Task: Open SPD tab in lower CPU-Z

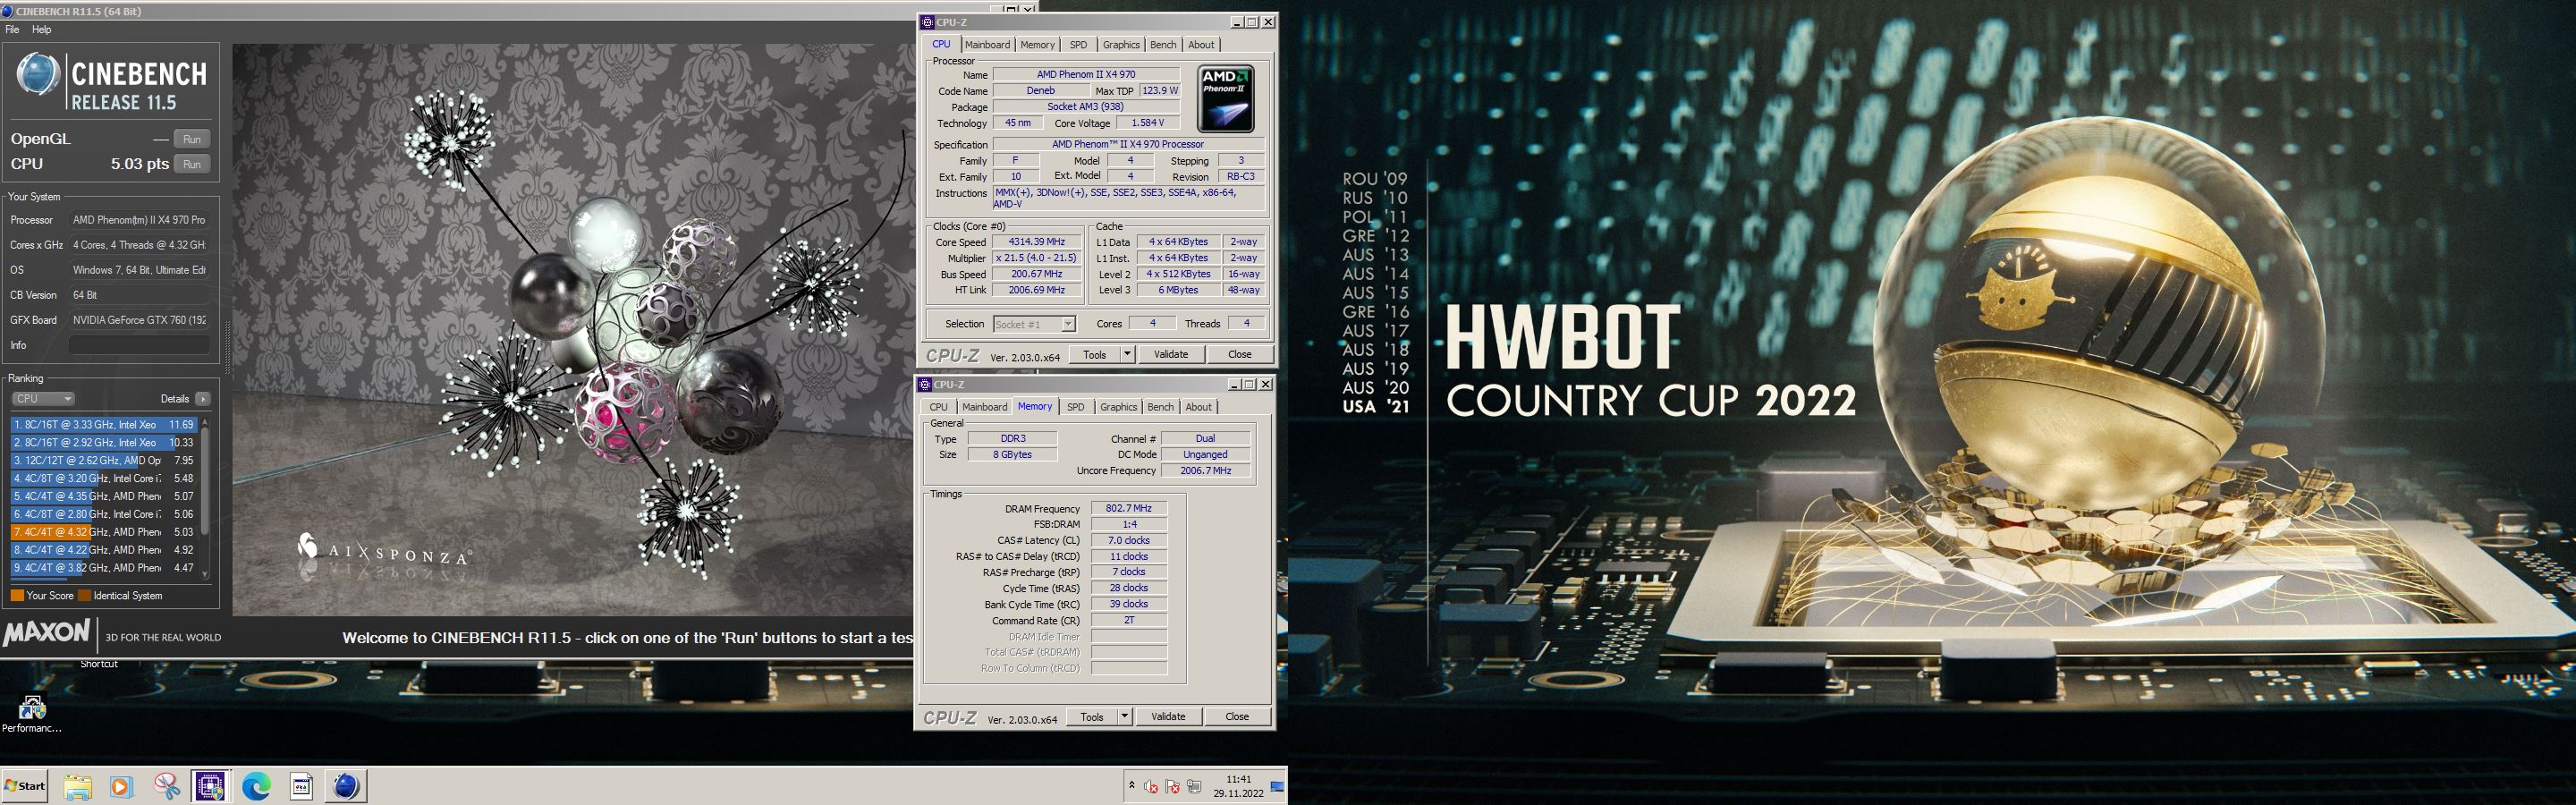Action: [x=1075, y=407]
